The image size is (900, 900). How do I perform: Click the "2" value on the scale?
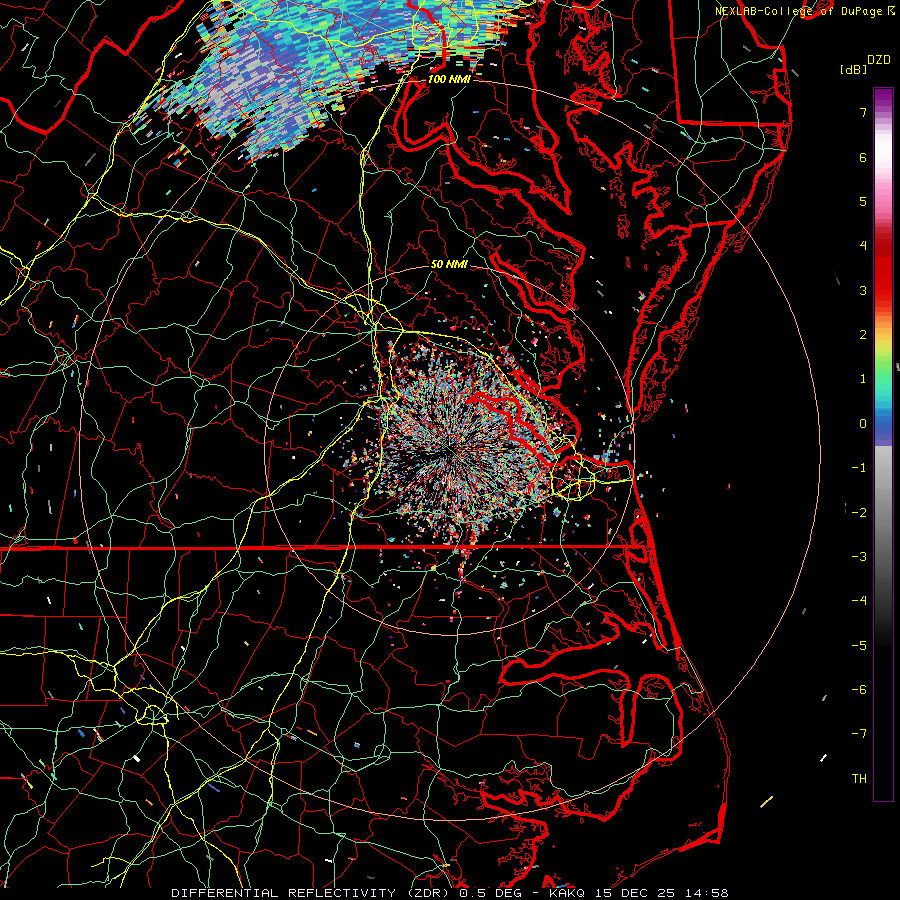click(863, 335)
